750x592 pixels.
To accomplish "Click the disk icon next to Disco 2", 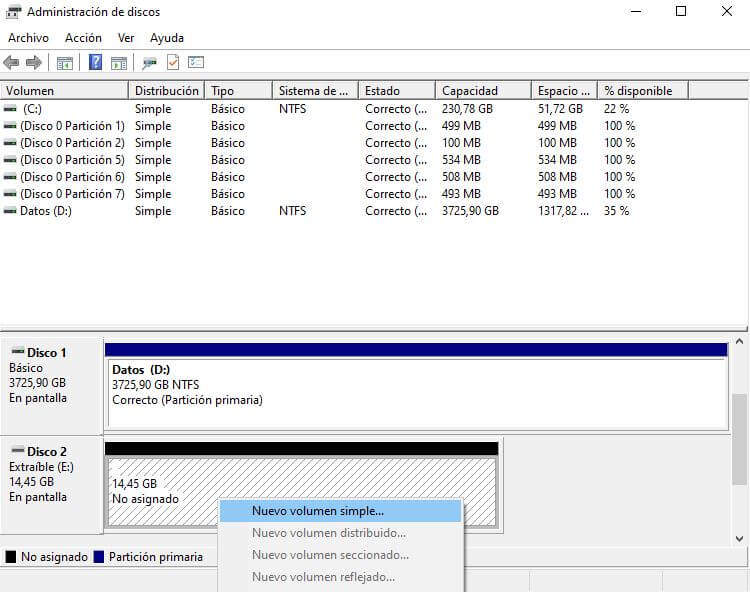I will click(x=18, y=450).
